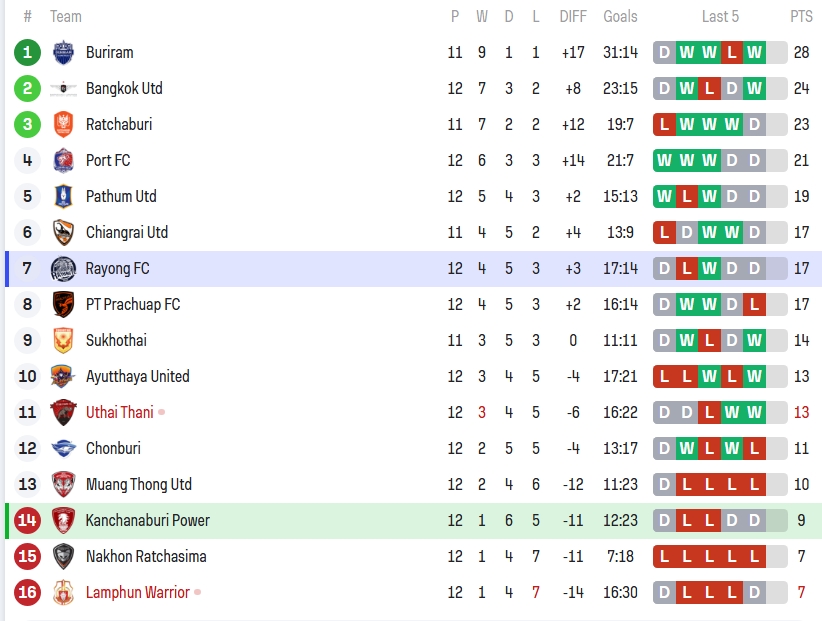Sort table by the PTS column header

801,16
